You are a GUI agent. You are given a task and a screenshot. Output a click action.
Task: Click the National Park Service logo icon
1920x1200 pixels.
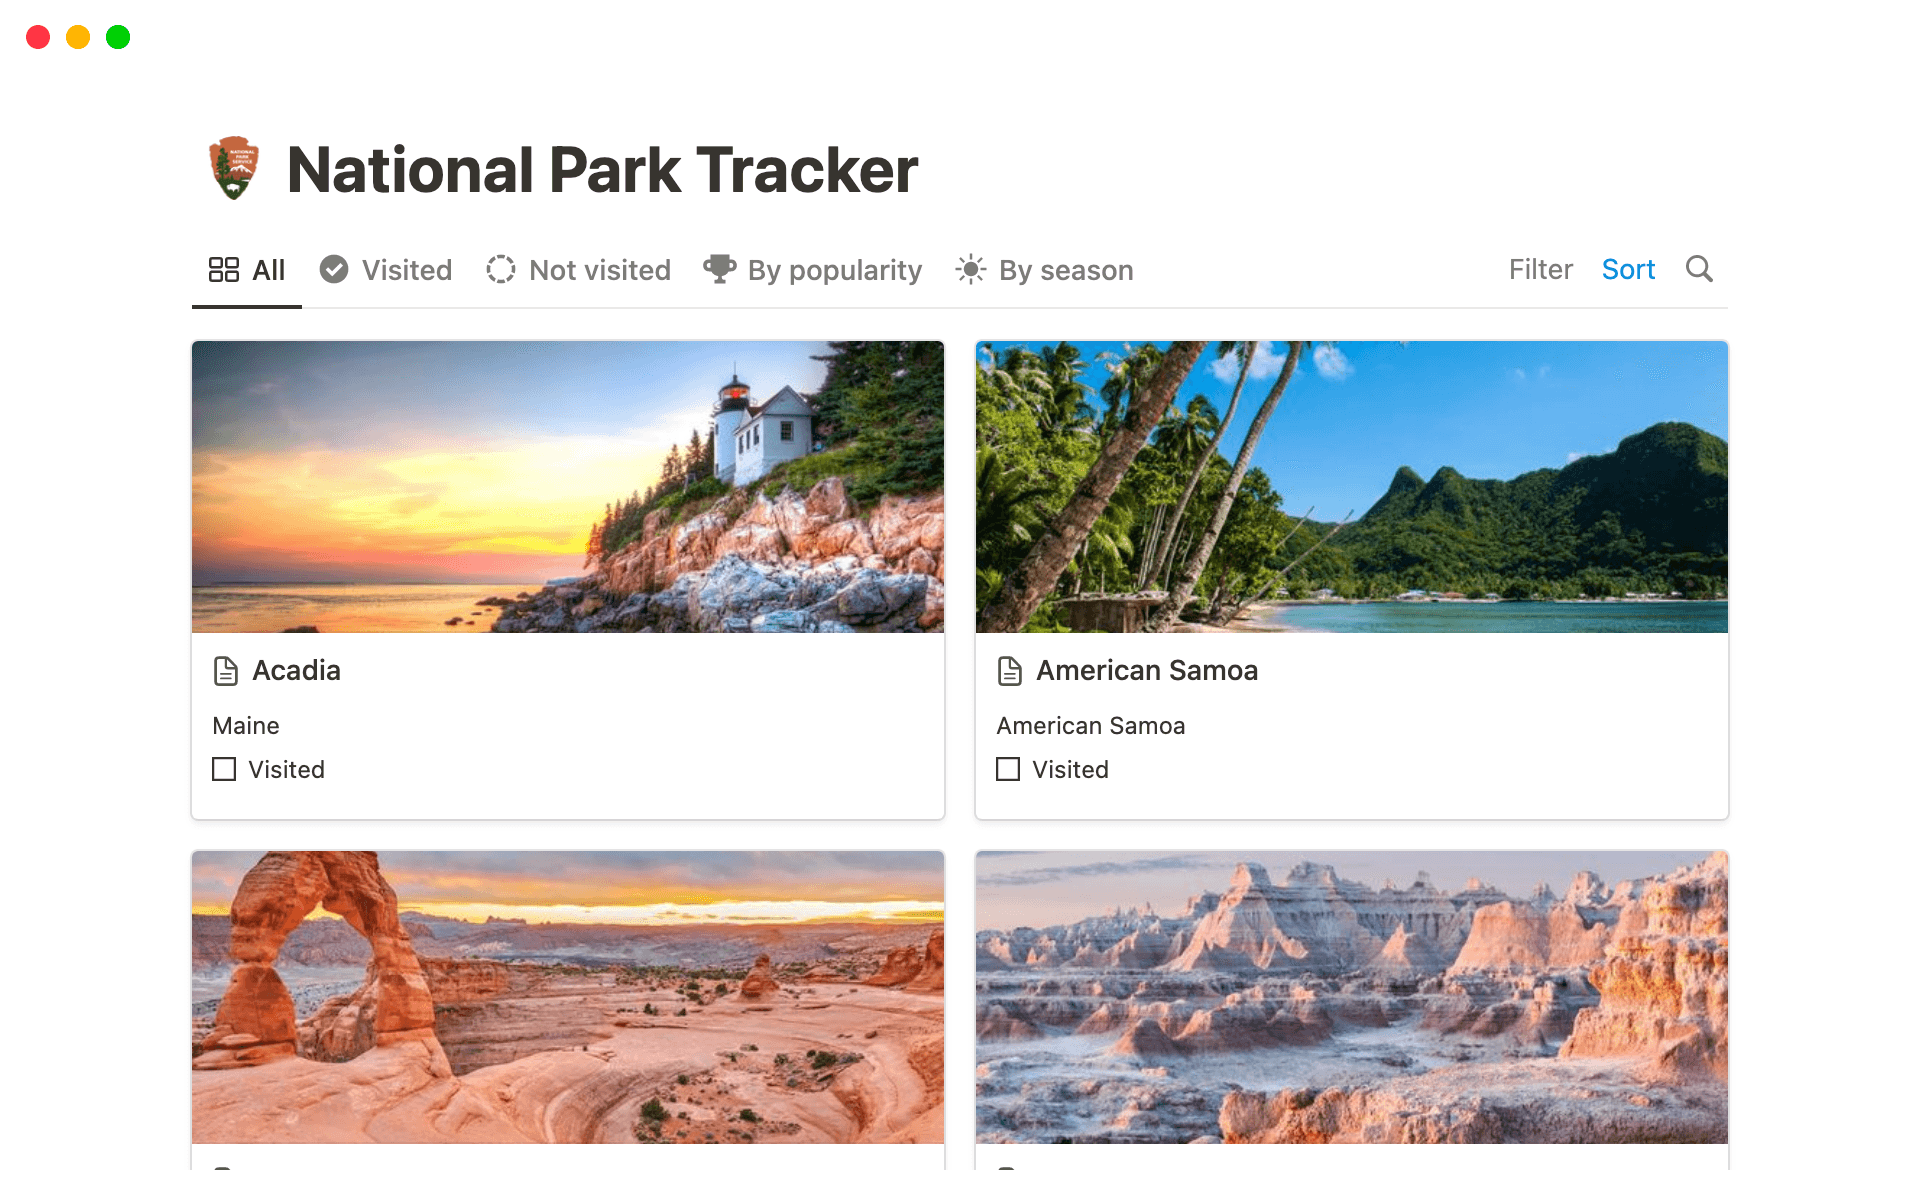[x=233, y=168]
